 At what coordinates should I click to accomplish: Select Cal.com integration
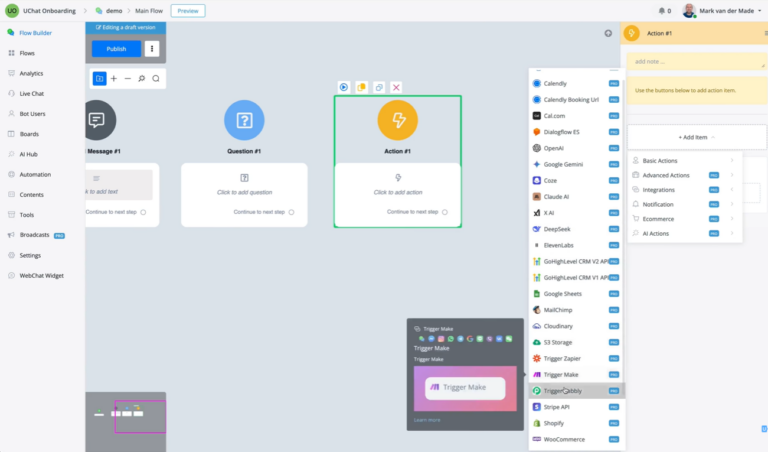(576, 116)
